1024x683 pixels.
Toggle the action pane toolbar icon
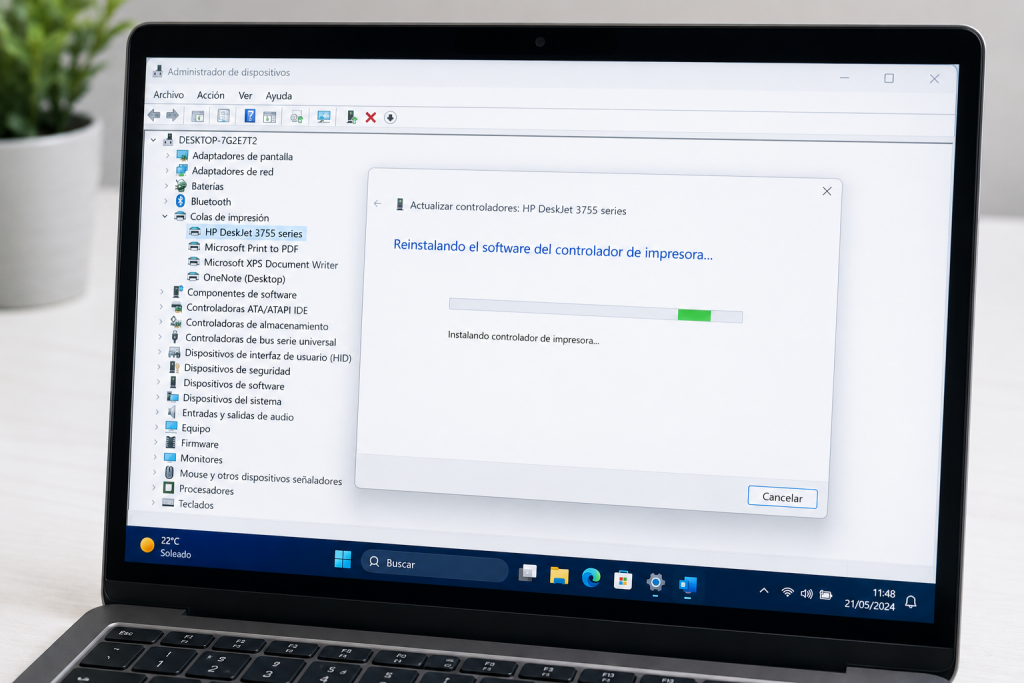pyautogui.click(x=269, y=117)
